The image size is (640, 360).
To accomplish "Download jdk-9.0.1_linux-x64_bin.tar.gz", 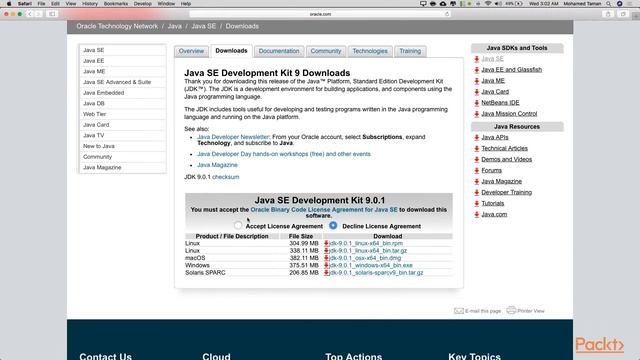I will click(x=368, y=251).
